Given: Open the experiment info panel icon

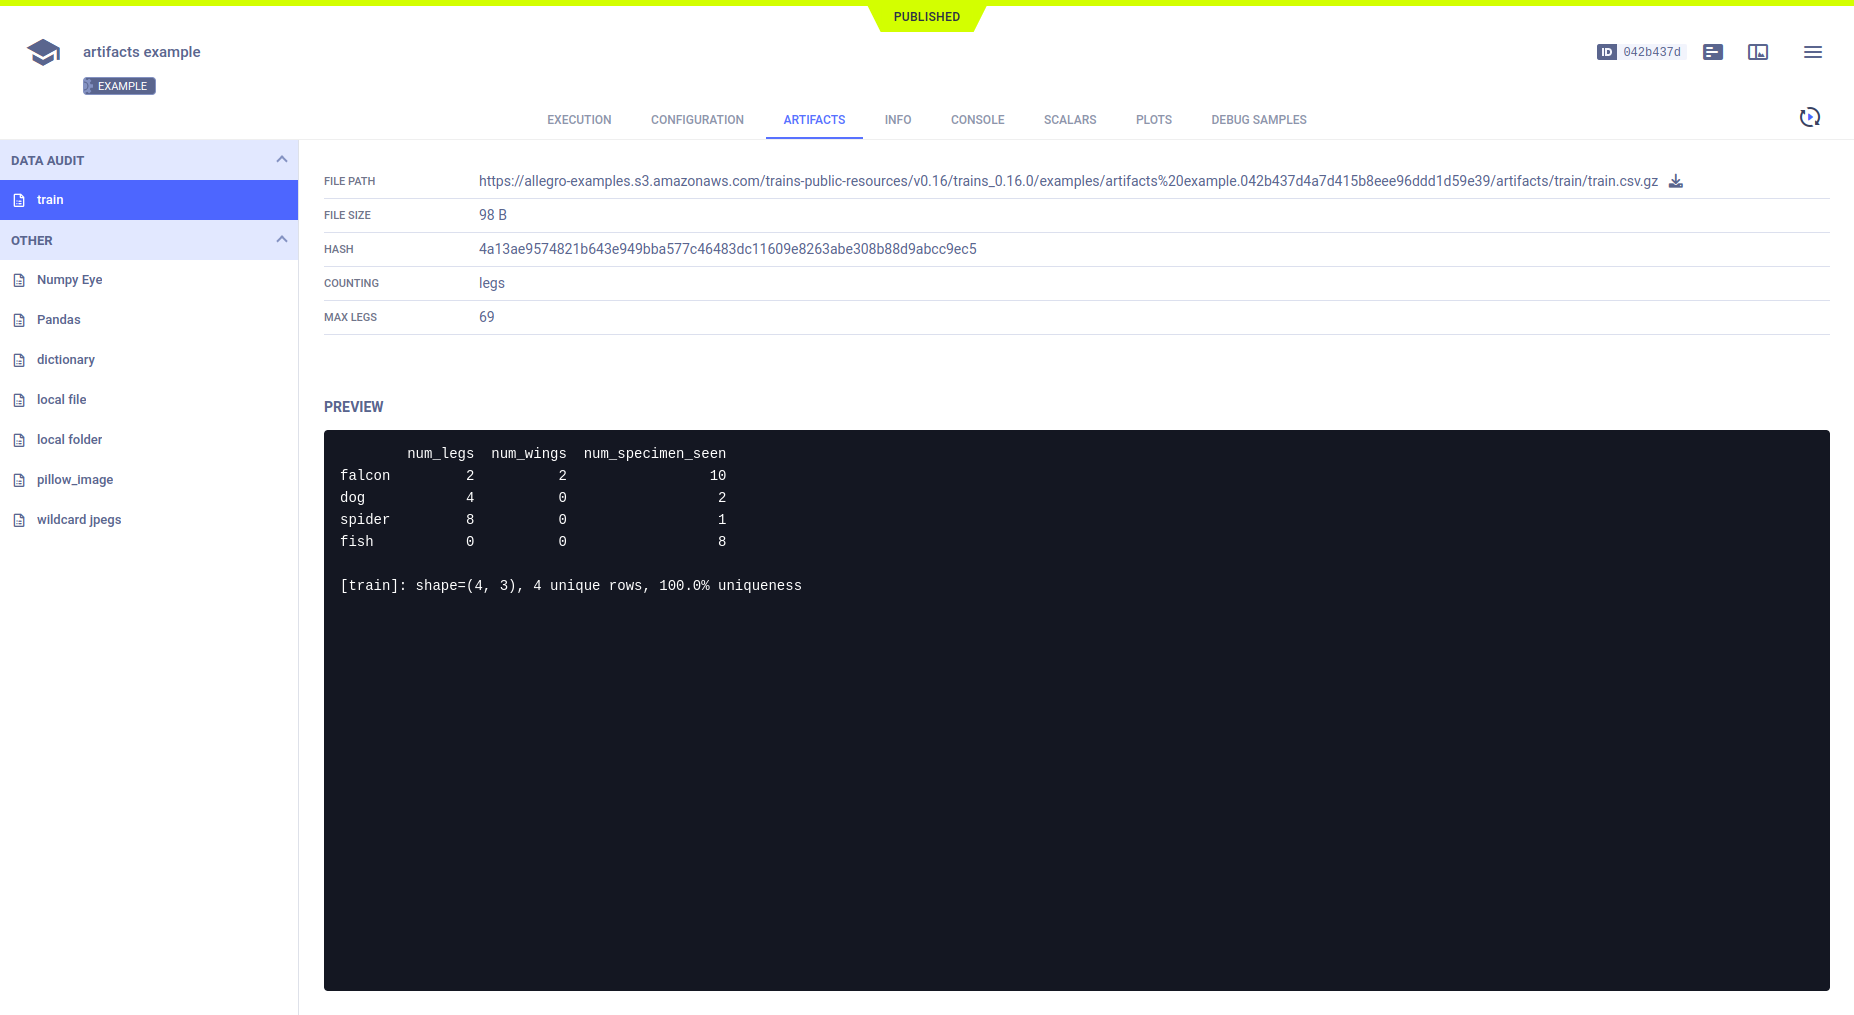Looking at the screenshot, I should coord(1712,52).
